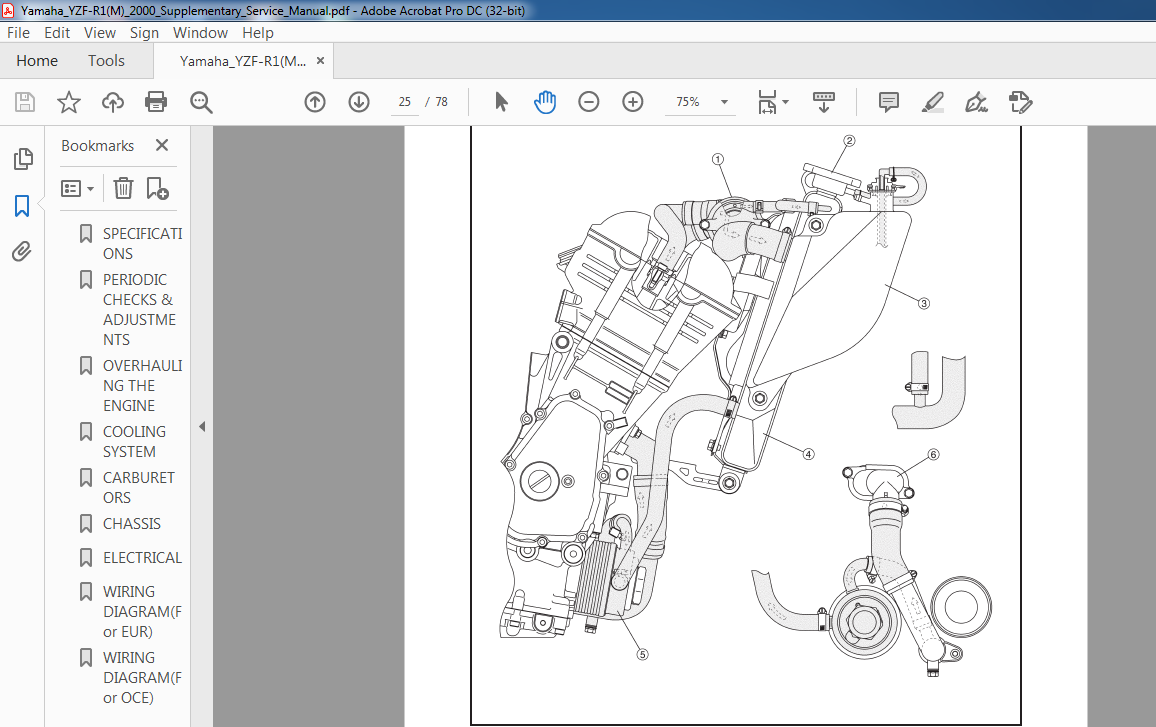Click the Adobe Acrobat app icon in title bar
The width and height of the screenshot is (1156, 727).
7,10
